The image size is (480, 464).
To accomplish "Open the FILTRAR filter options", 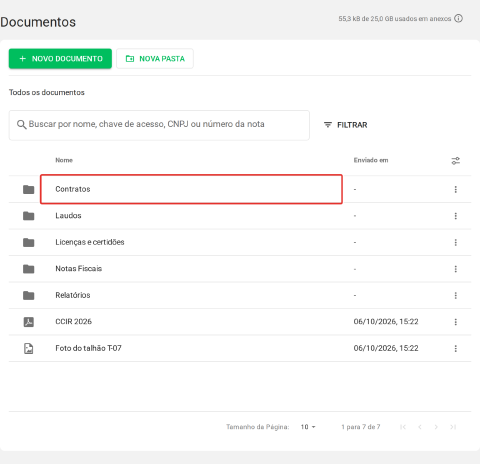I will point(346,125).
